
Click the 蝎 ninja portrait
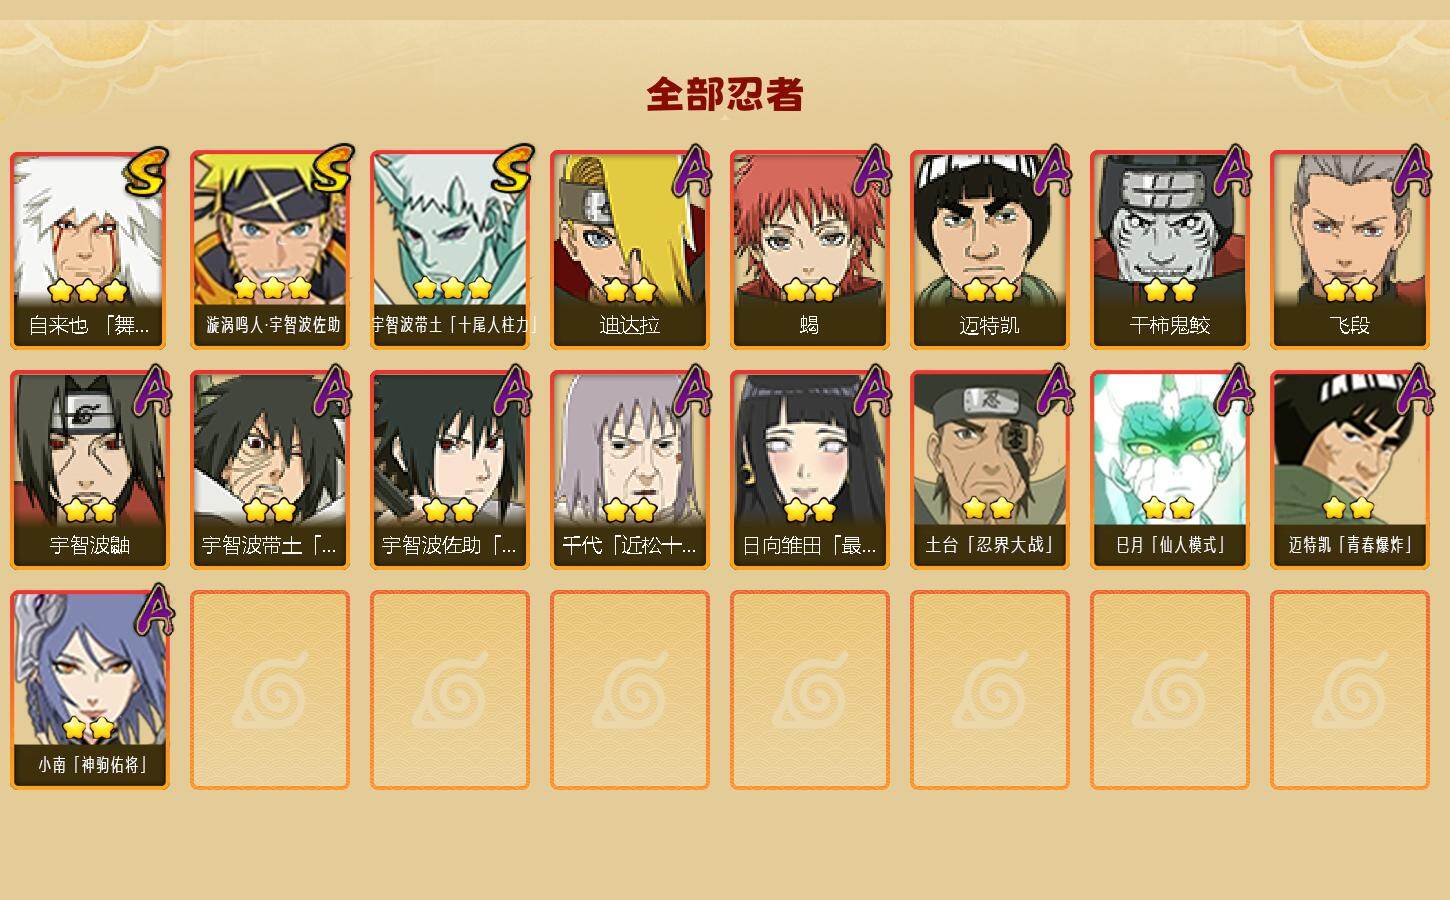pos(810,250)
